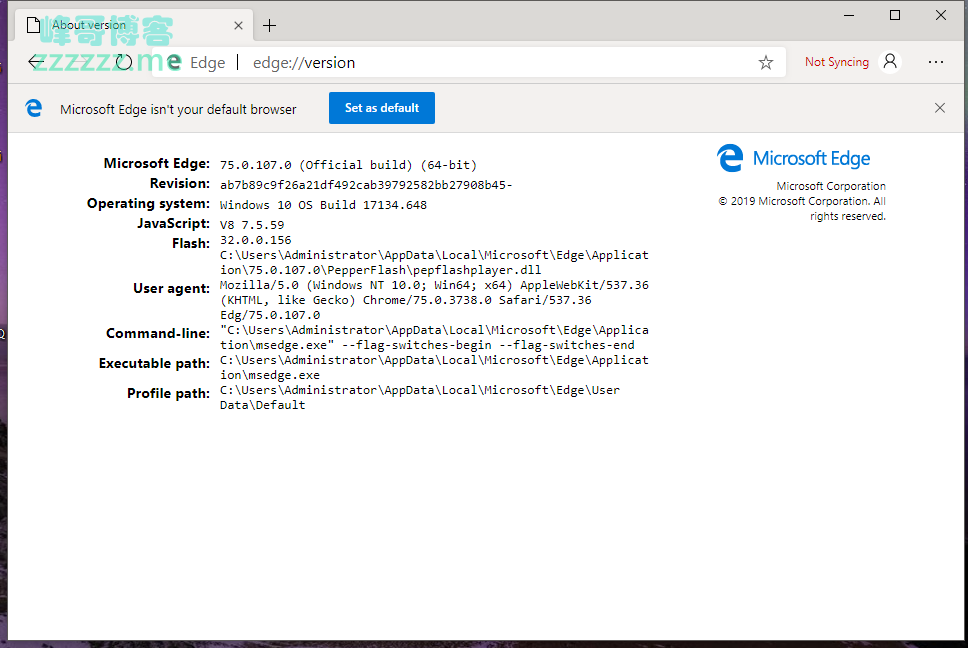Click the Data\Default profile path line

[262, 405]
